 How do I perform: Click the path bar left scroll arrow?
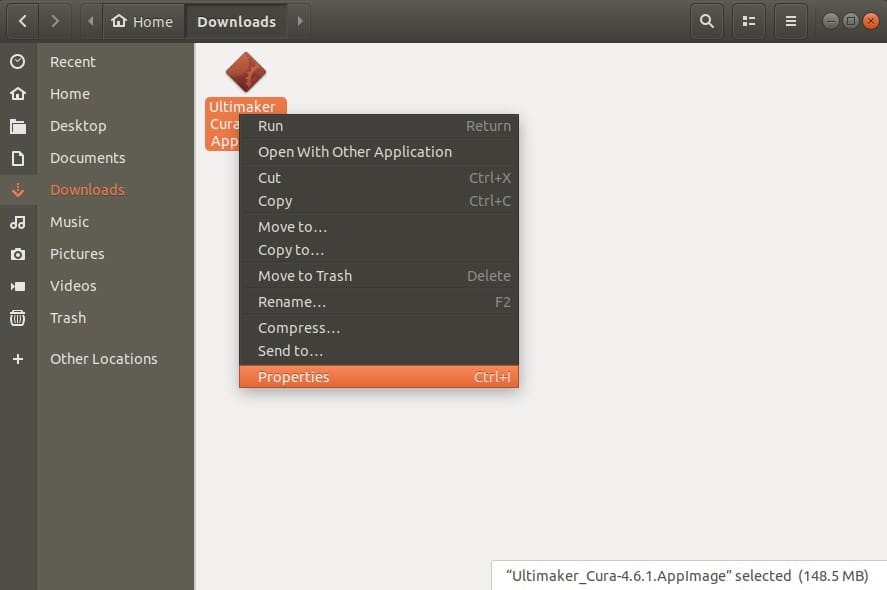pos(91,21)
